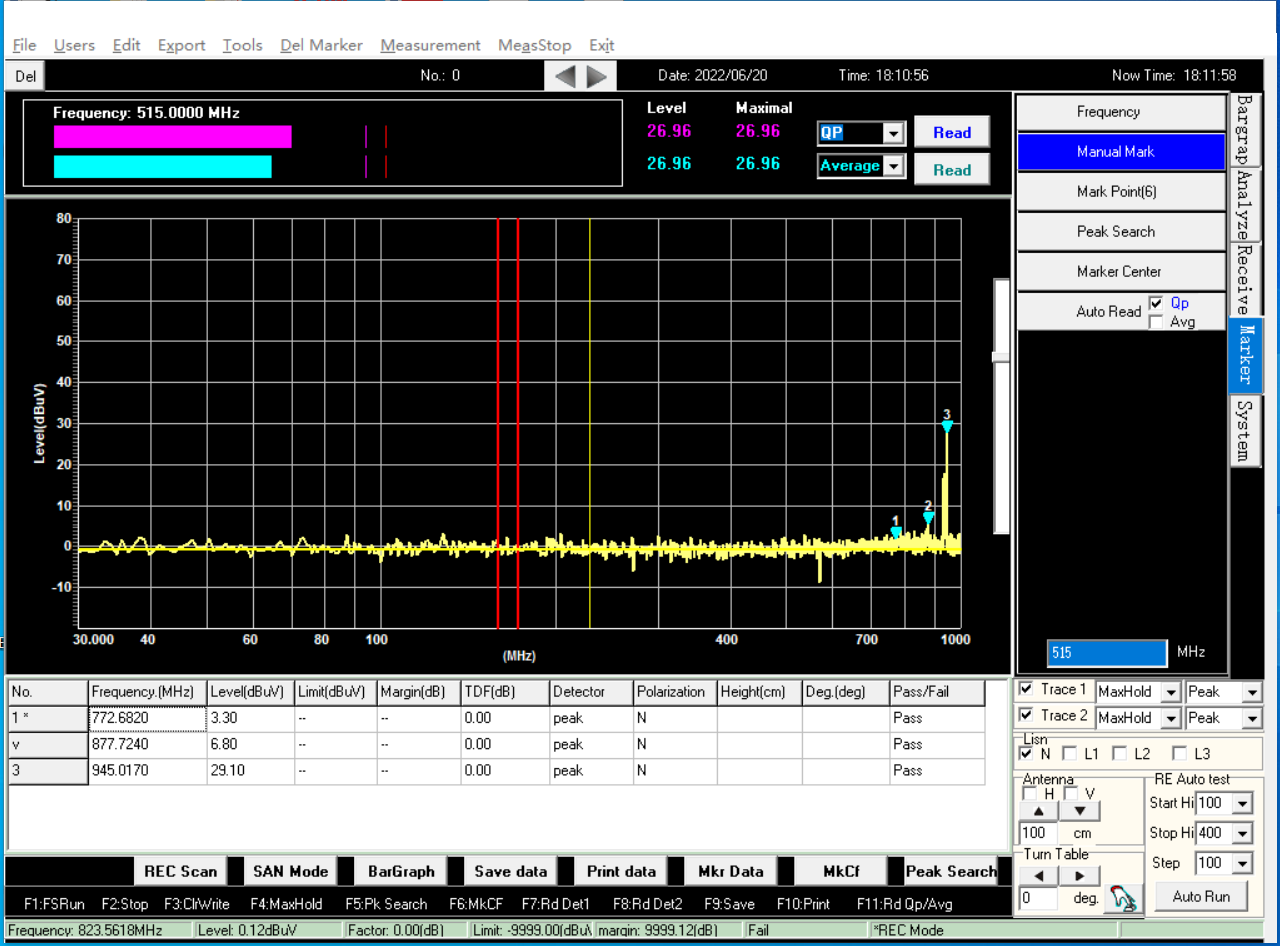This screenshot has width=1280, height=946.
Task: Click the previous record left arrow
Action: pos(566,76)
